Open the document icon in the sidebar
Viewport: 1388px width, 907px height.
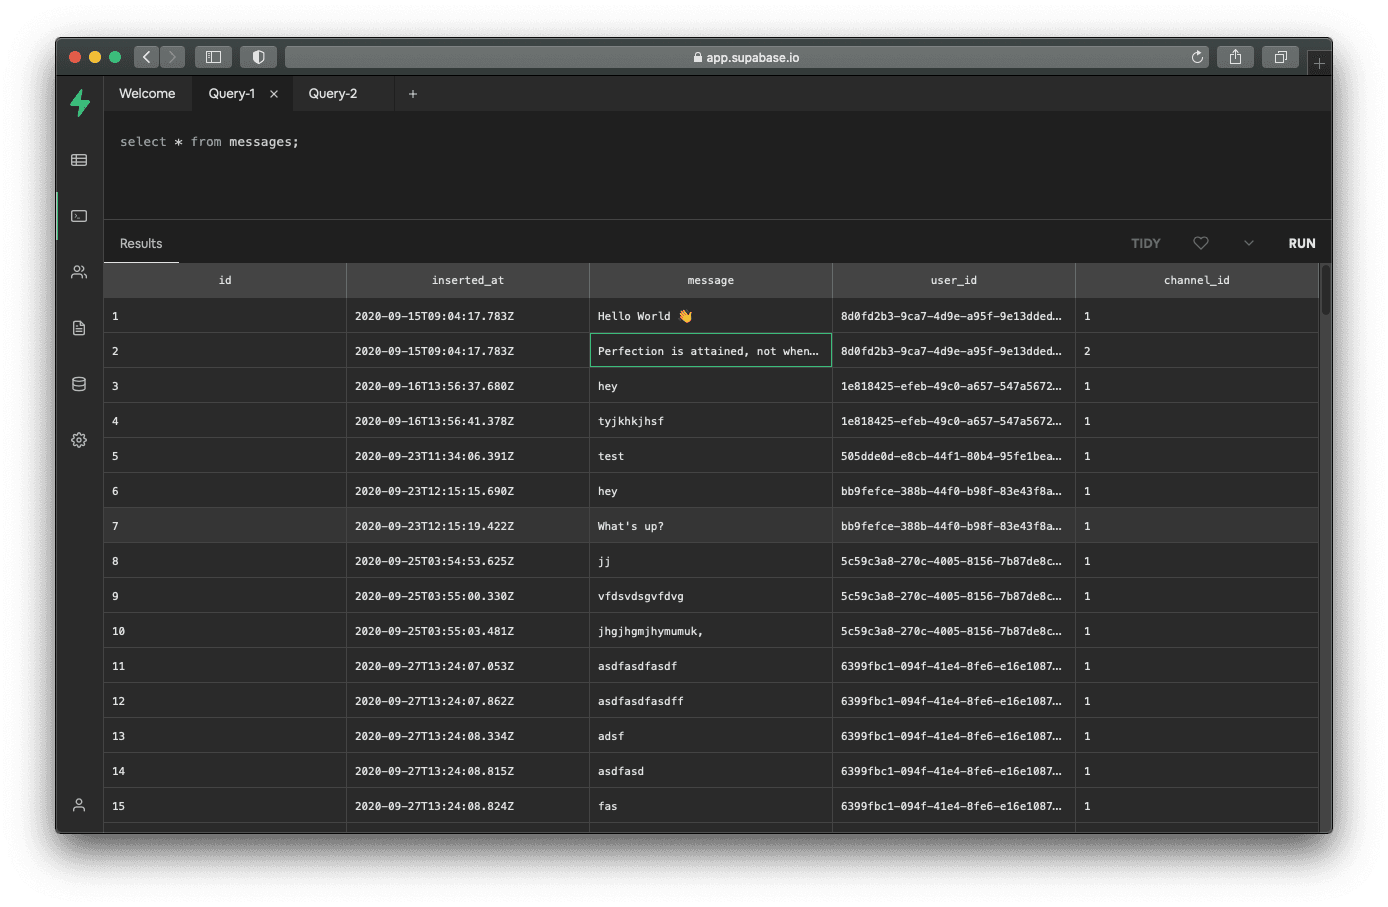79,328
